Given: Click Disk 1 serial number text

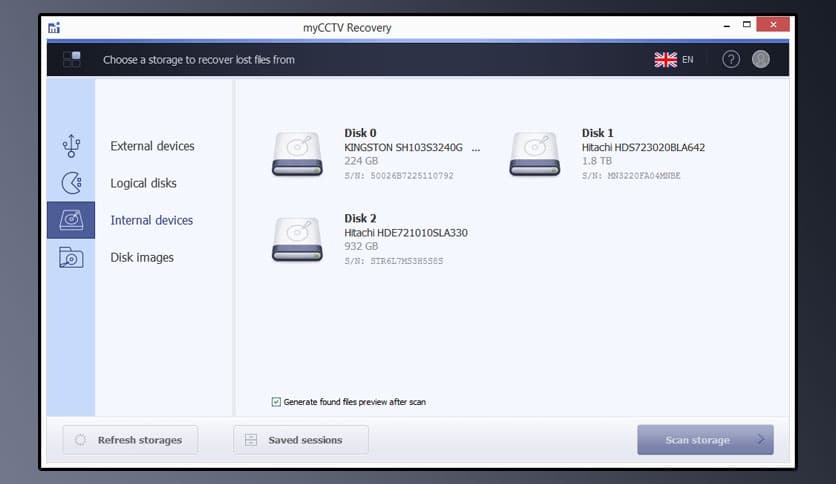Looking at the screenshot, I should (631, 175).
